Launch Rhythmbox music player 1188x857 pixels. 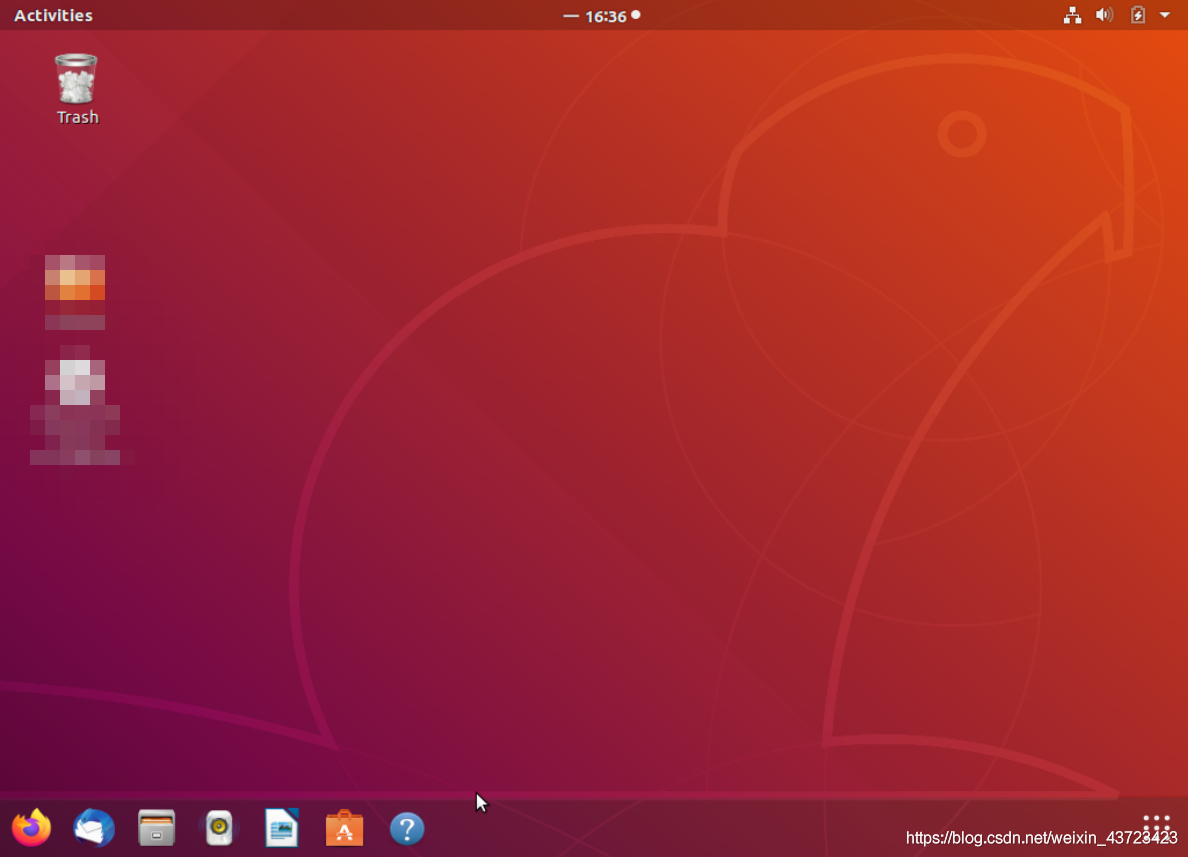click(x=219, y=827)
